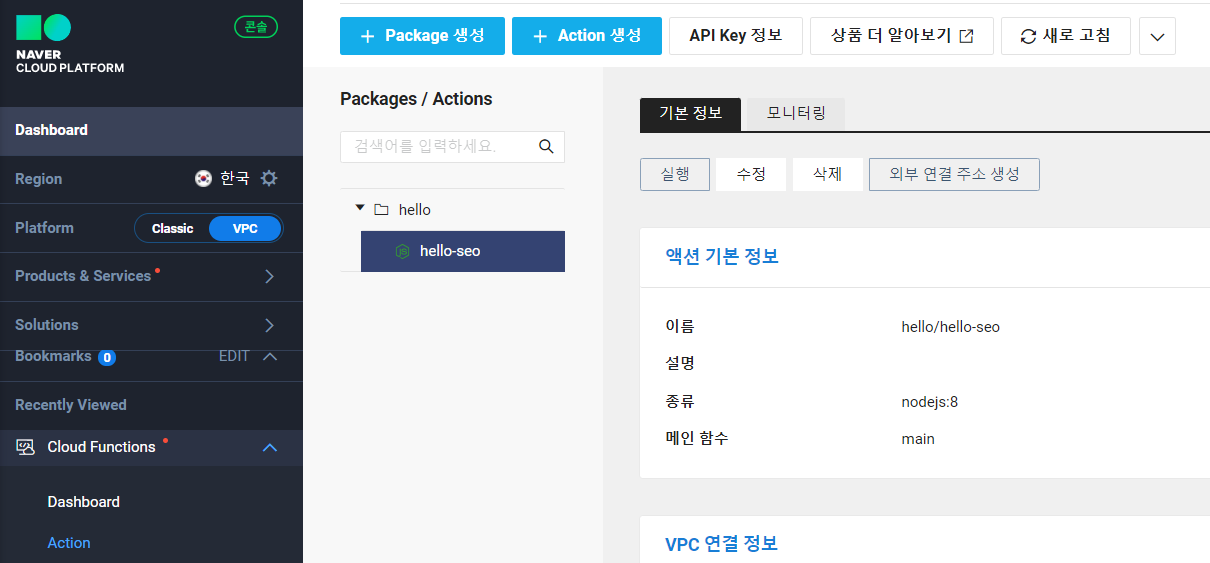This screenshot has width=1210, height=563.
Task: Expand the Products & Services arrow
Action: point(269,276)
